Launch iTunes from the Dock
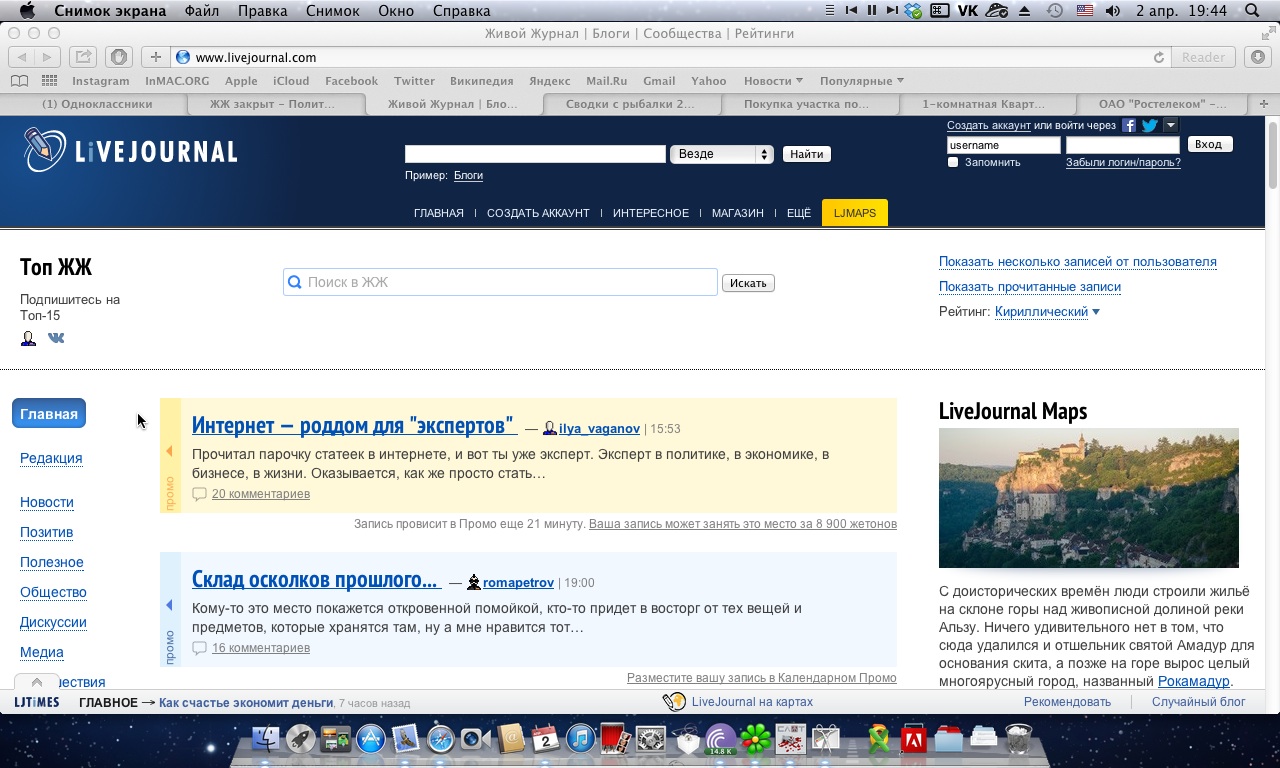Viewport: 1280px width, 768px height. pos(581,739)
